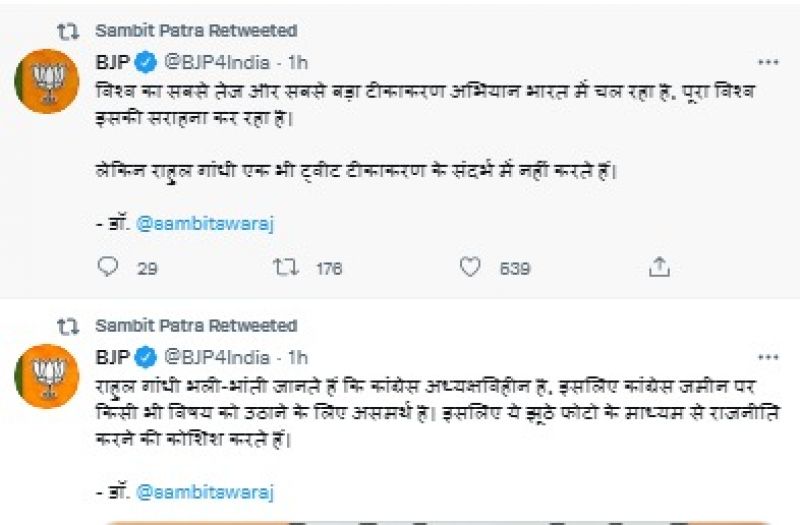Click verified badge on first BJP tweet

pyautogui.click(x=144, y=62)
